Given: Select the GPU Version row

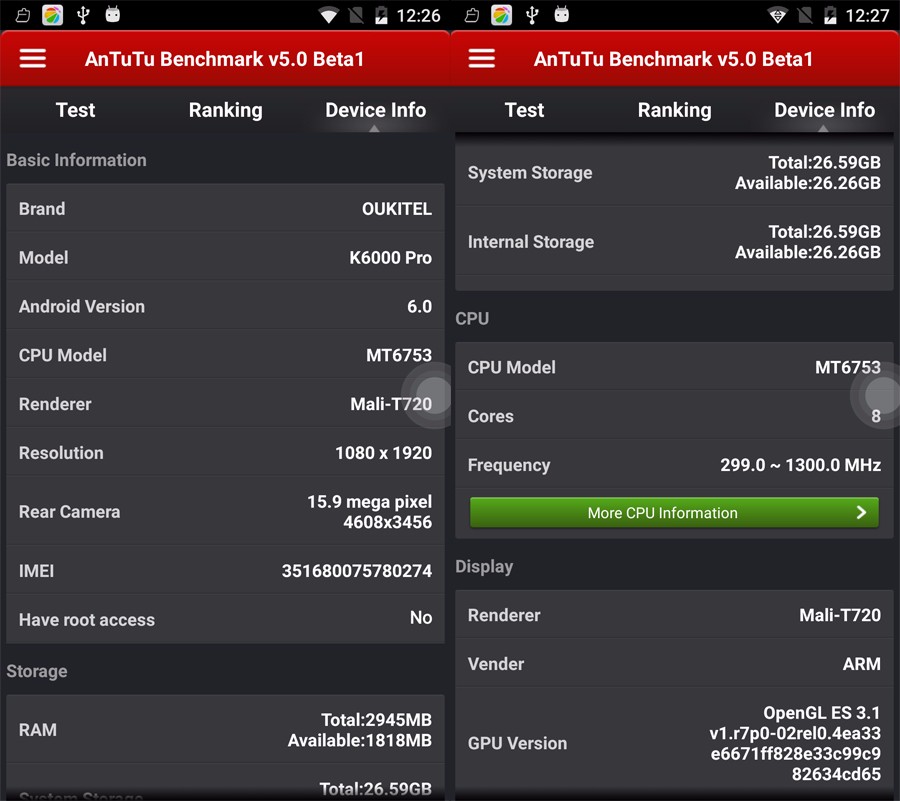Looking at the screenshot, I should 674,743.
